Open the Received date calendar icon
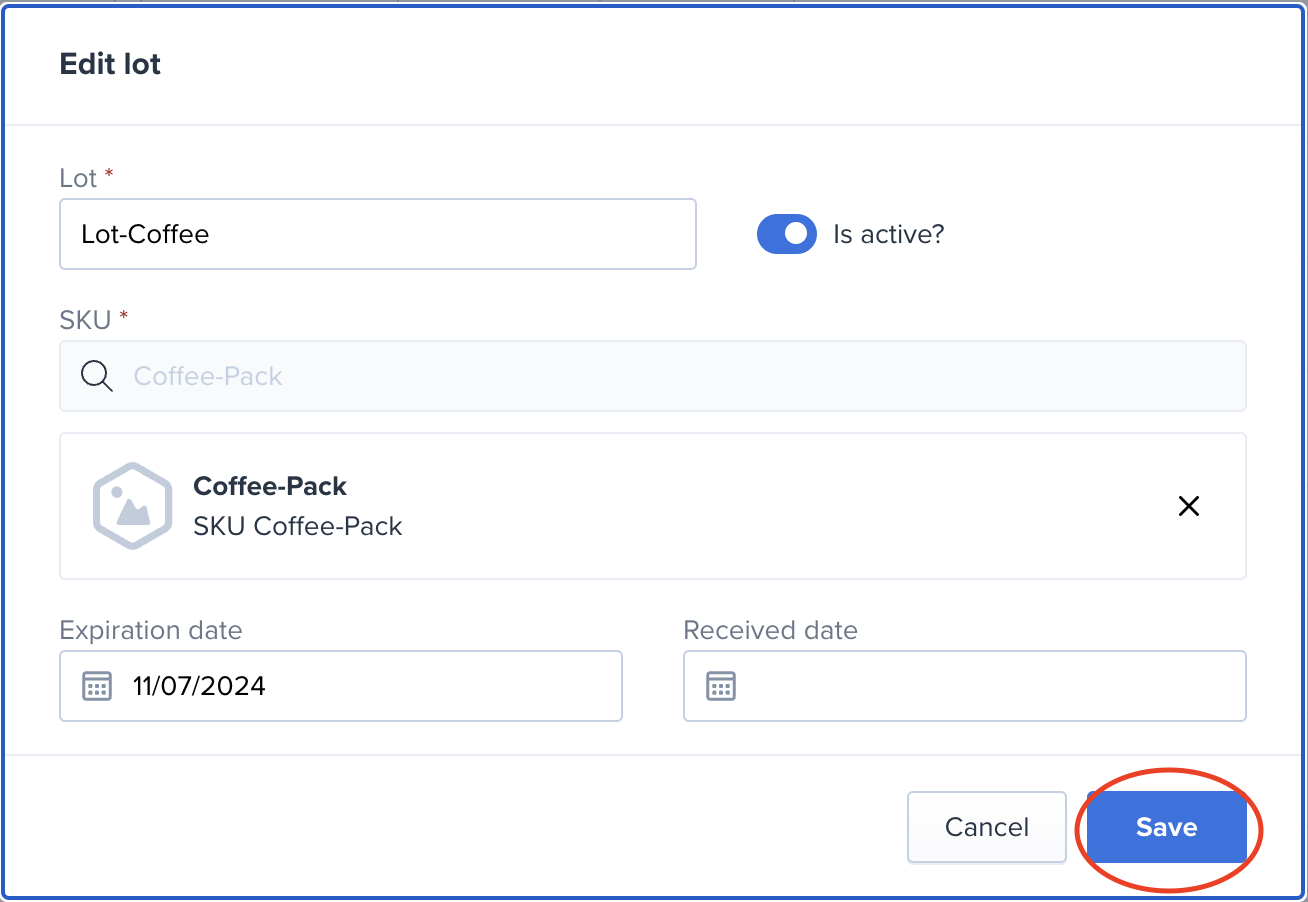1308x902 pixels. [721, 686]
